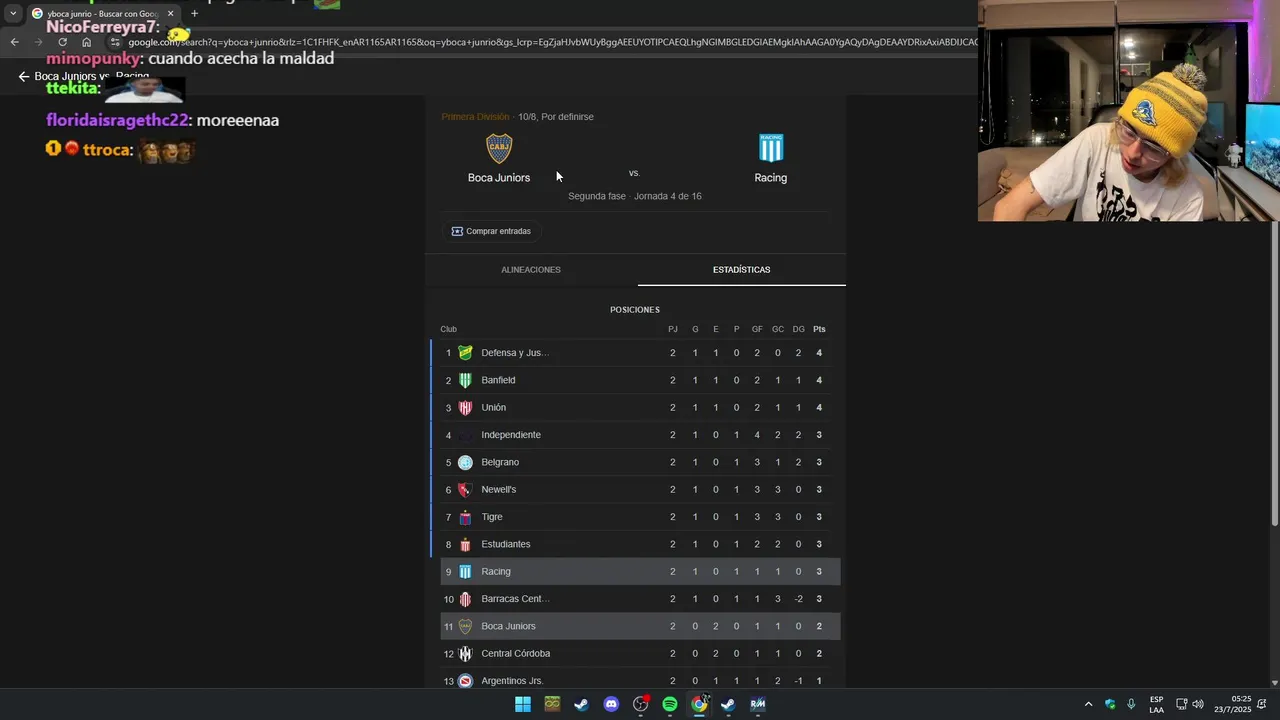Viewport: 1280px width, 720px height.
Task: Open volume control in system tray
Action: coord(1198,704)
